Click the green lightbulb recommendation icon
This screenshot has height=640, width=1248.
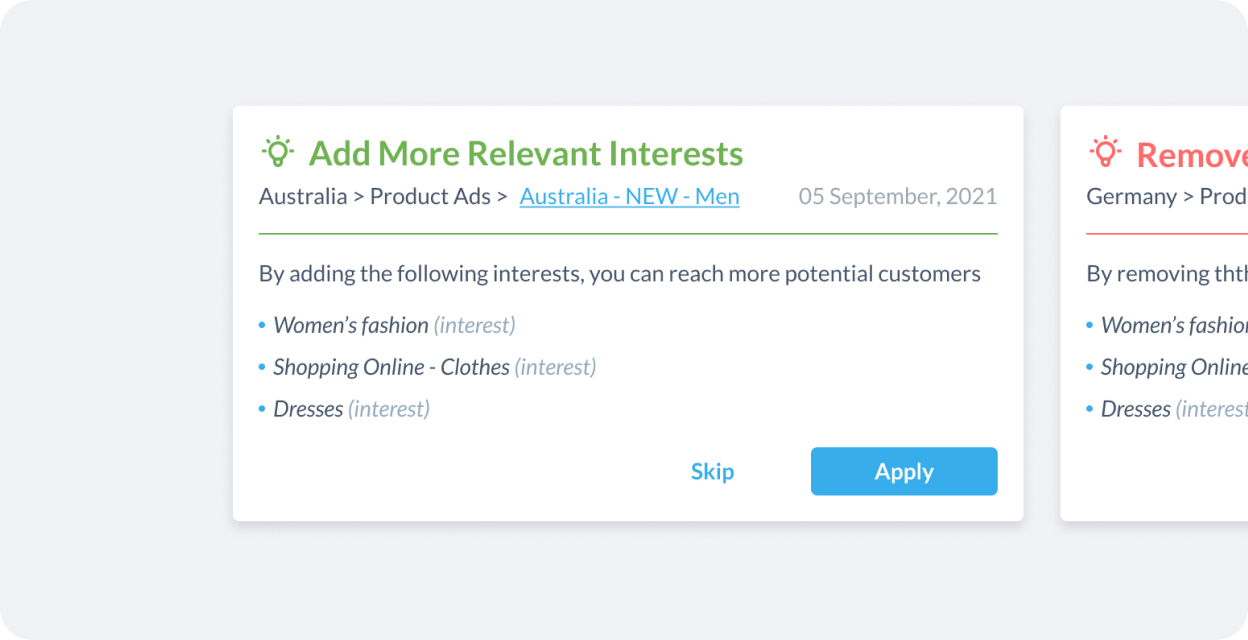[277, 151]
